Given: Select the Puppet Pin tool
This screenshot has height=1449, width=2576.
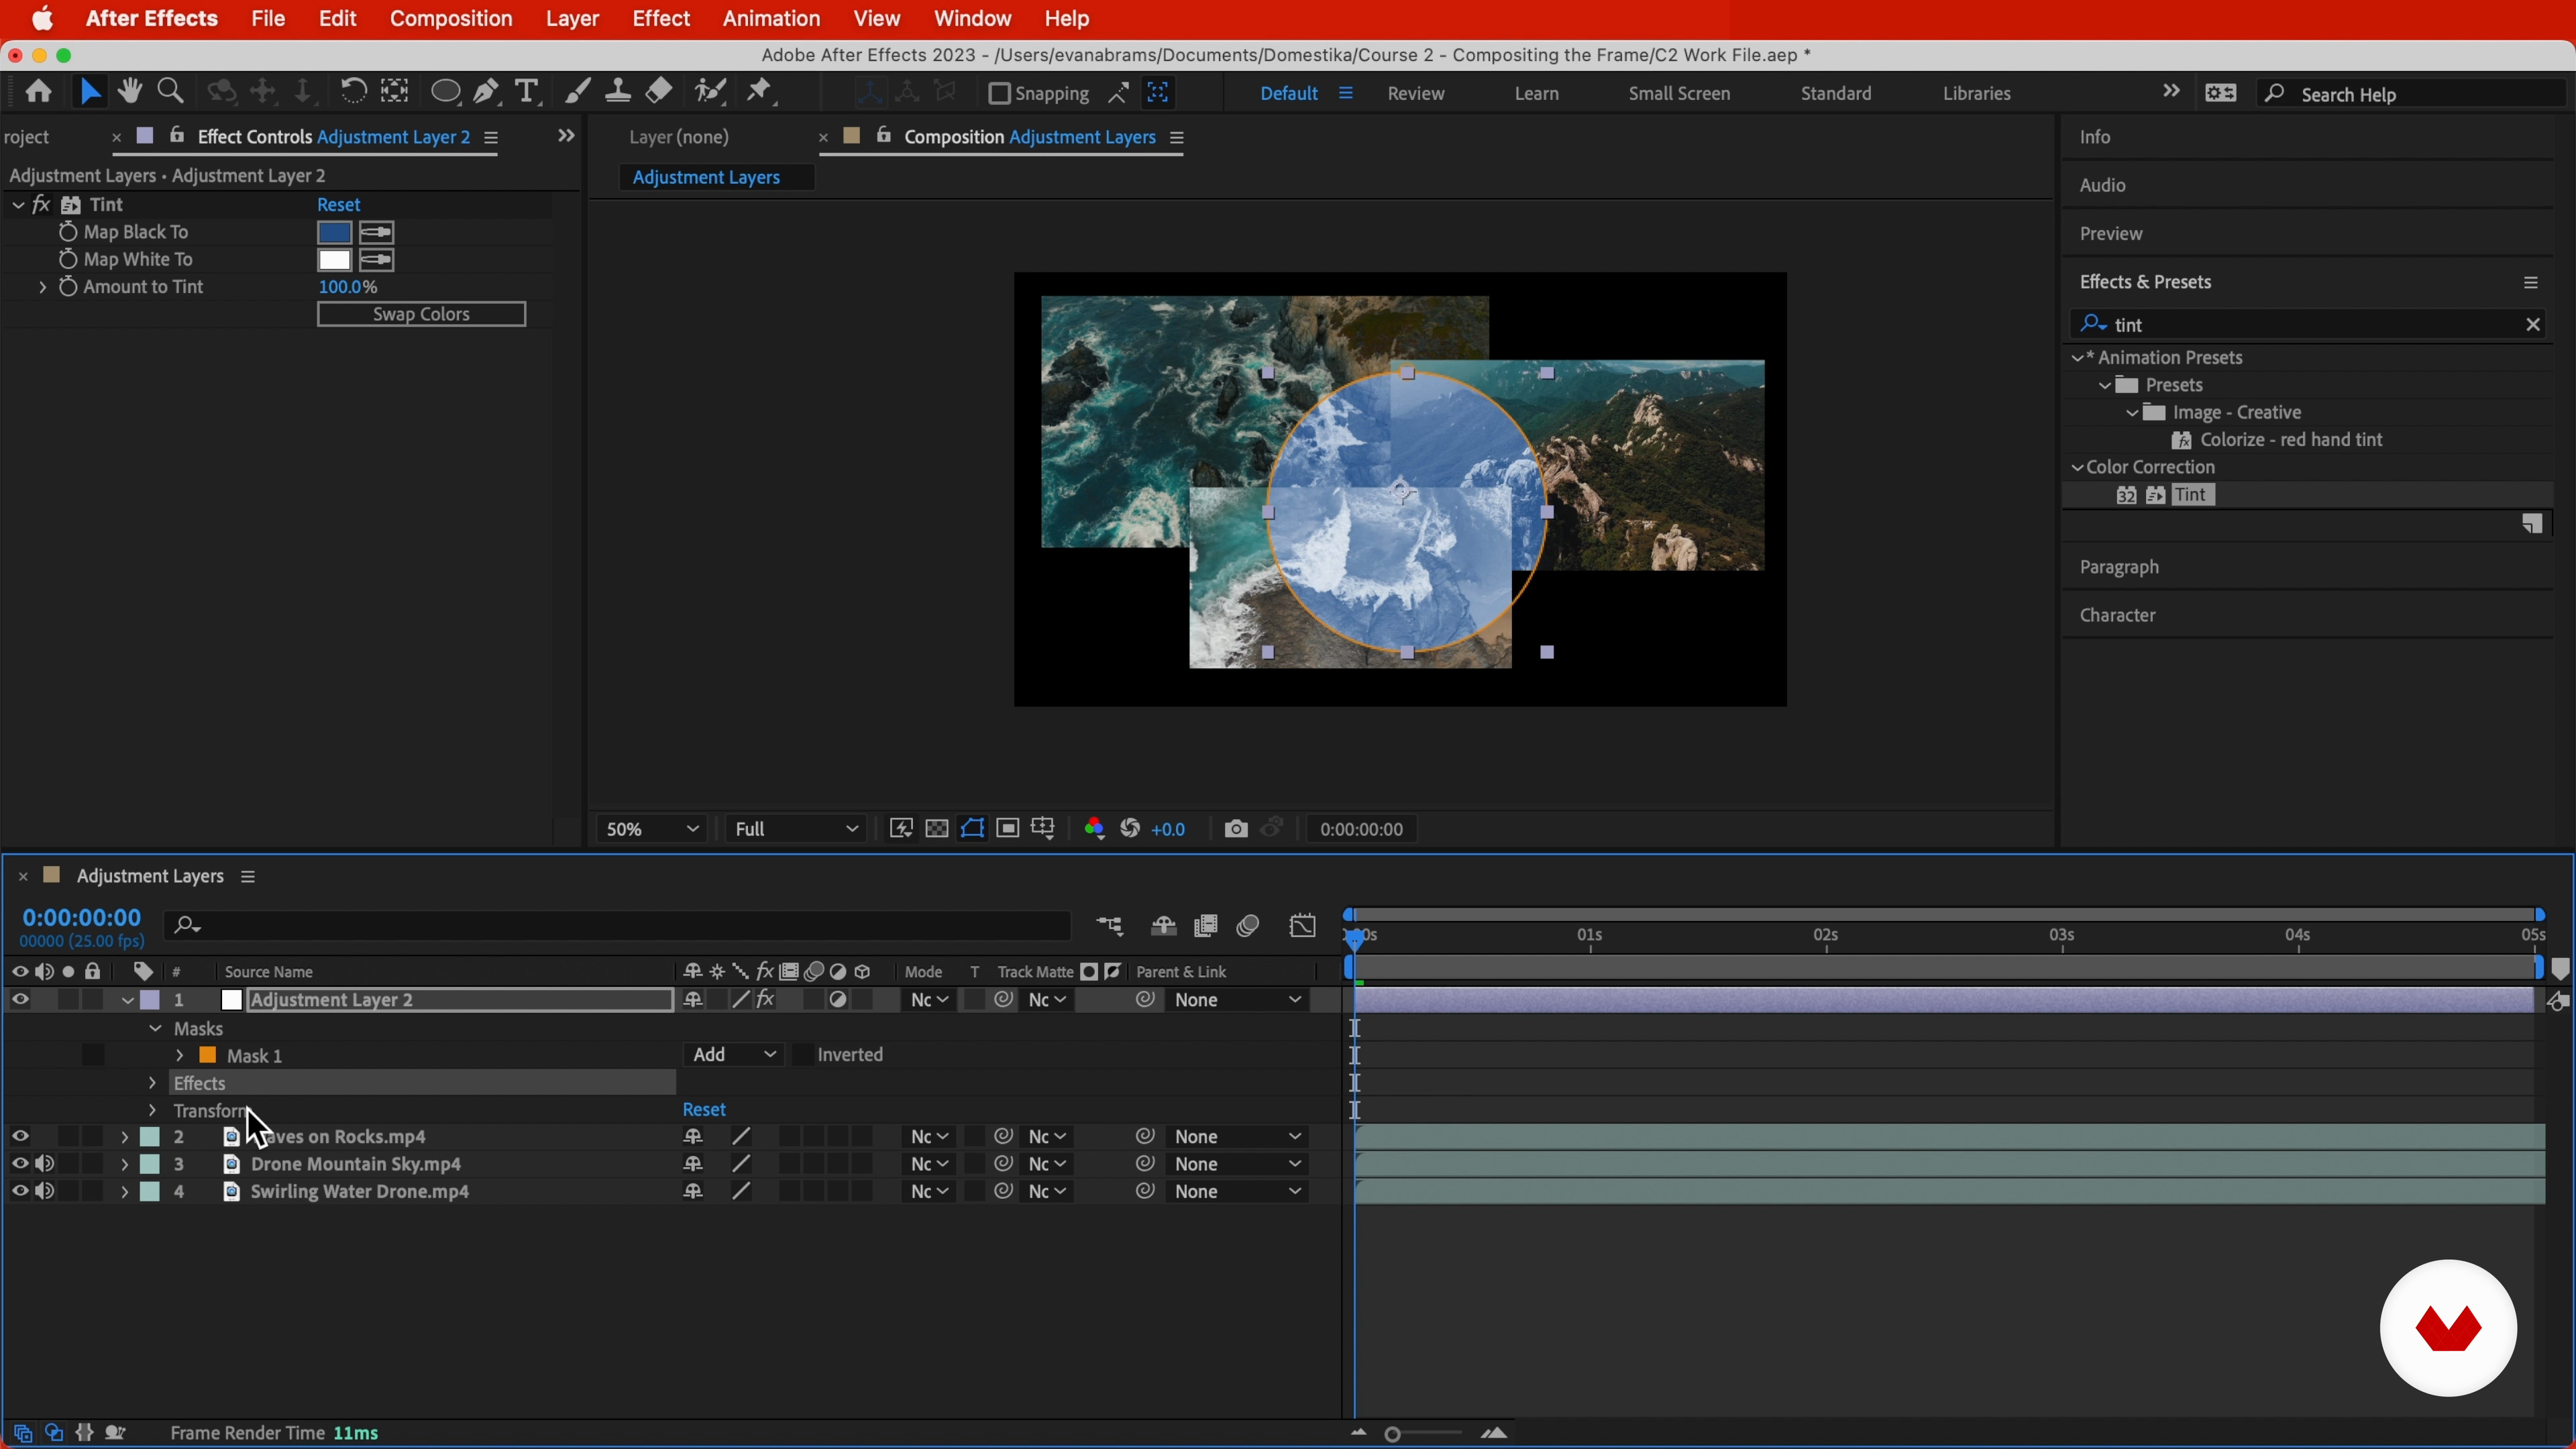Looking at the screenshot, I should click(x=760, y=92).
